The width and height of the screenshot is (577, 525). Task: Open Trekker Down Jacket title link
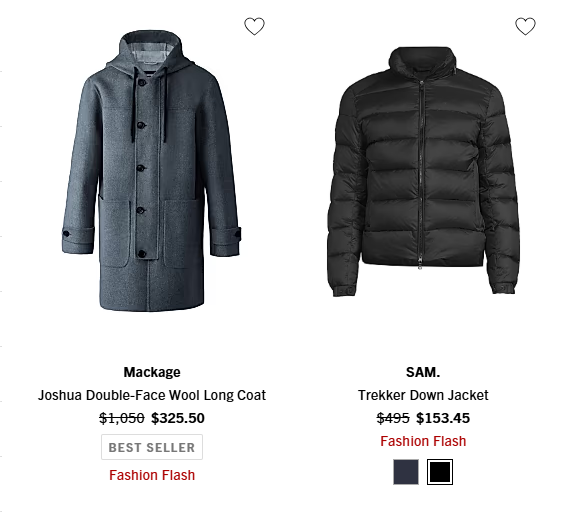click(423, 395)
